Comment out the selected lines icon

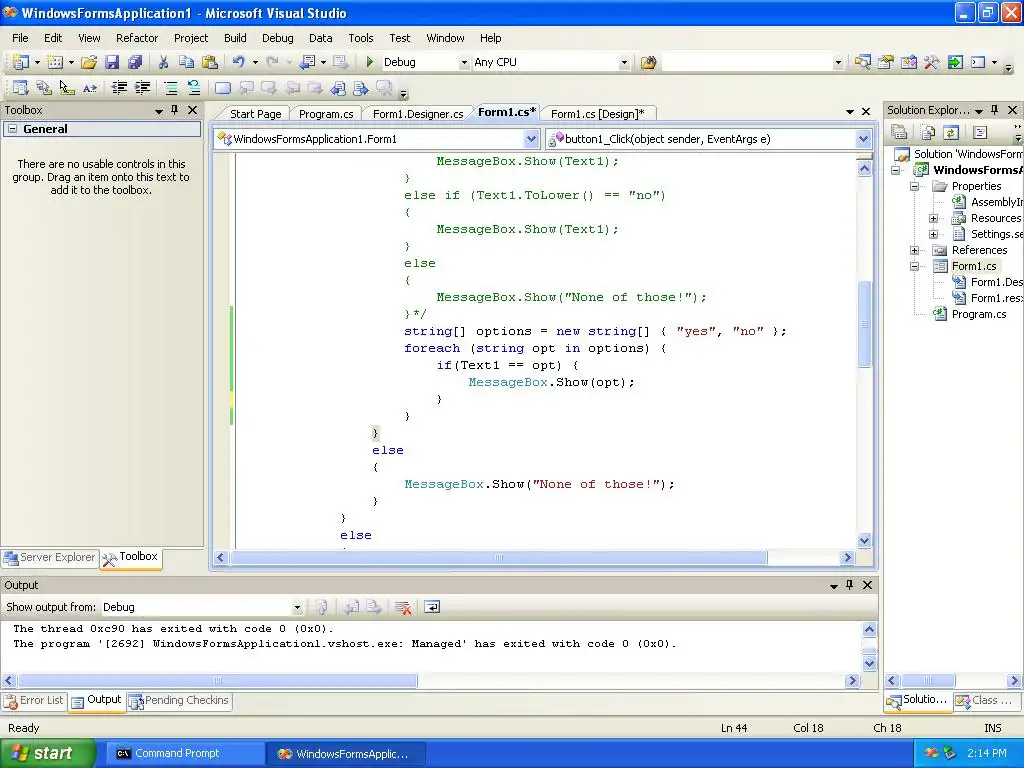(170, 88)
